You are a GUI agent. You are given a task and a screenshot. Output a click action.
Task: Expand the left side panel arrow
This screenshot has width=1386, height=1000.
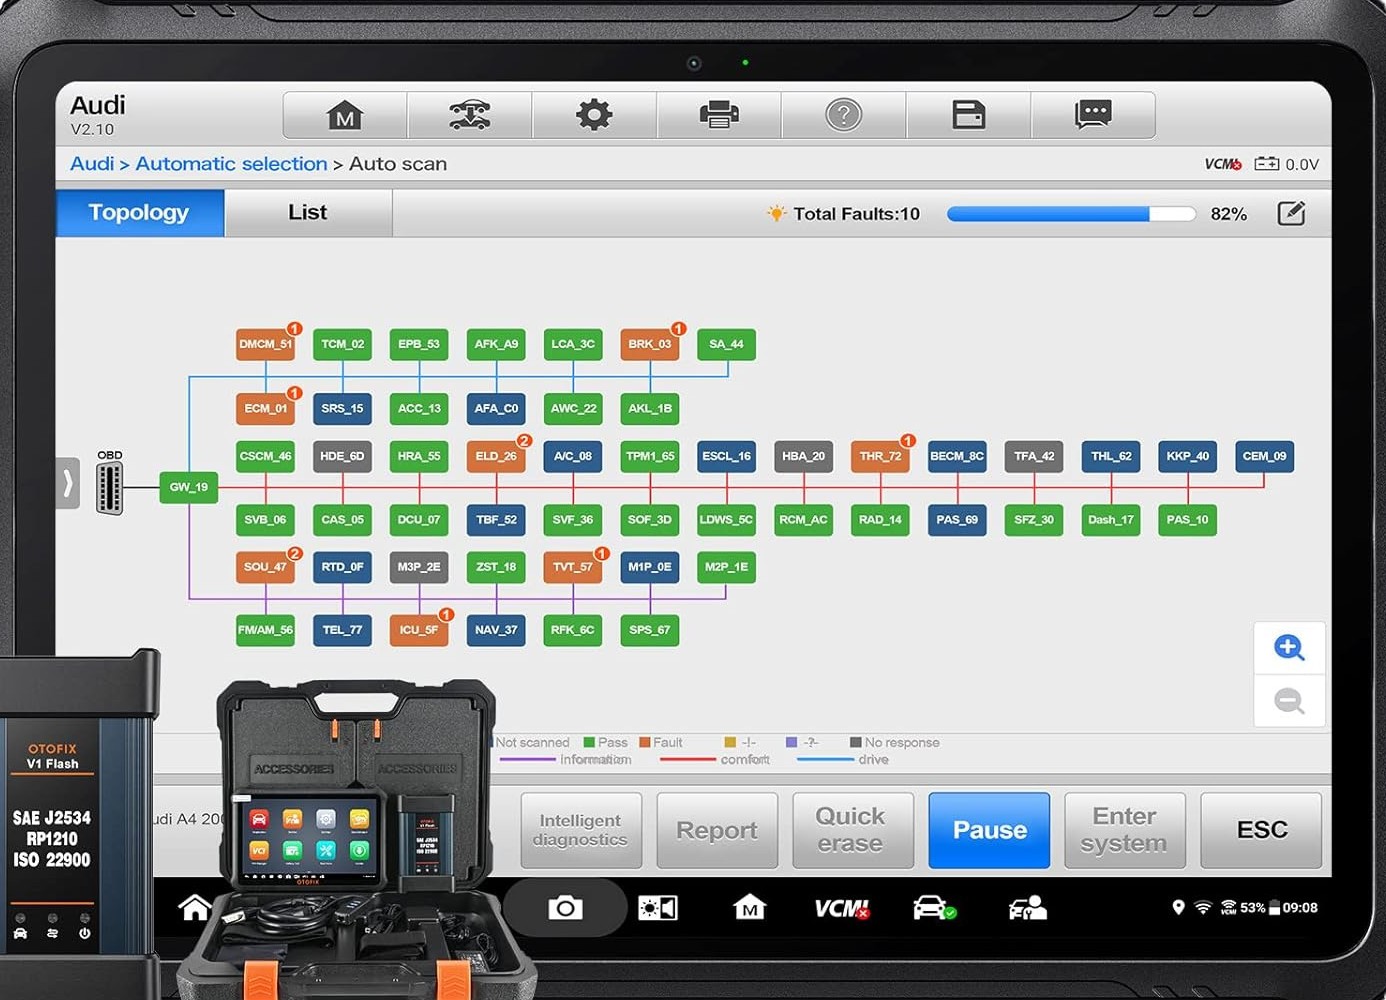68,484
